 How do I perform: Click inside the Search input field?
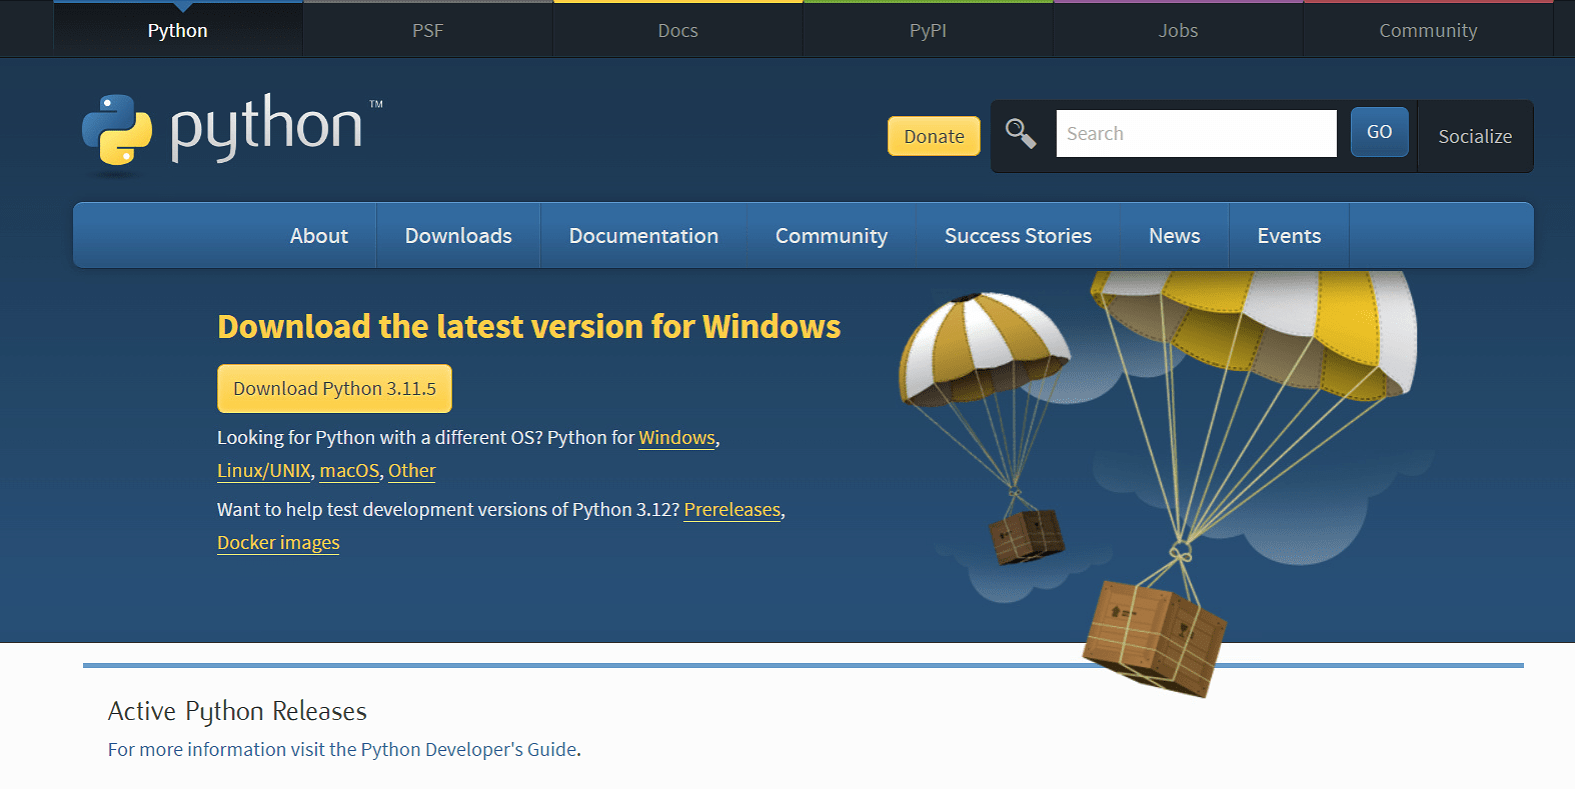click(1195, 134)
